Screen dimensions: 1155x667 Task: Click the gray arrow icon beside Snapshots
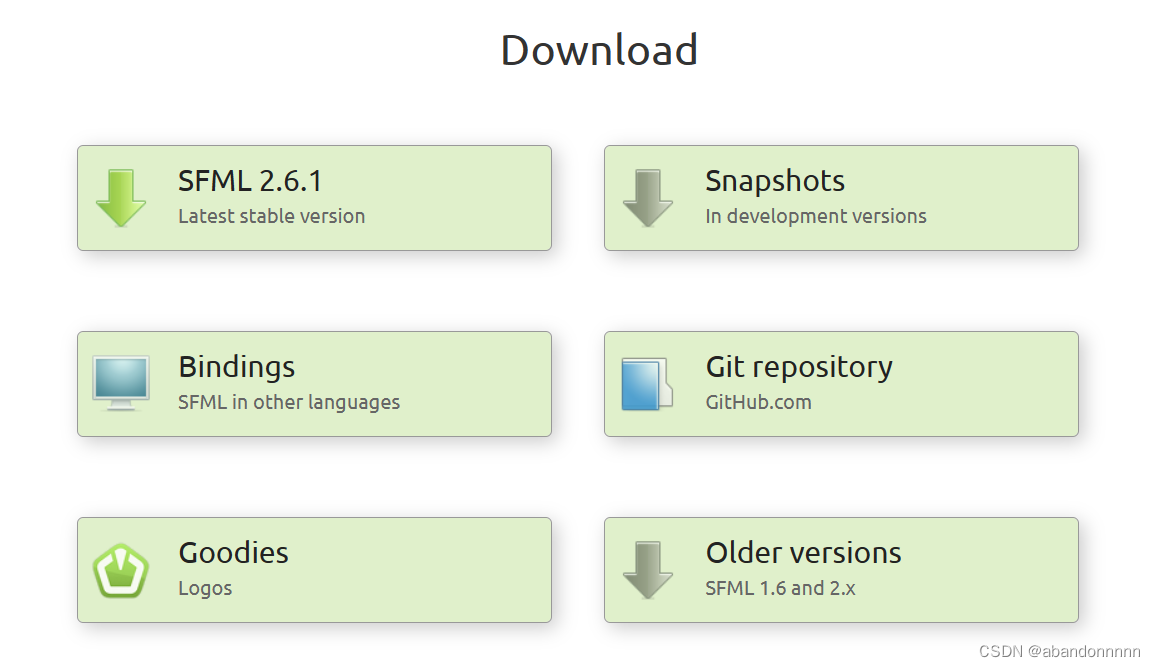[647, 198]
